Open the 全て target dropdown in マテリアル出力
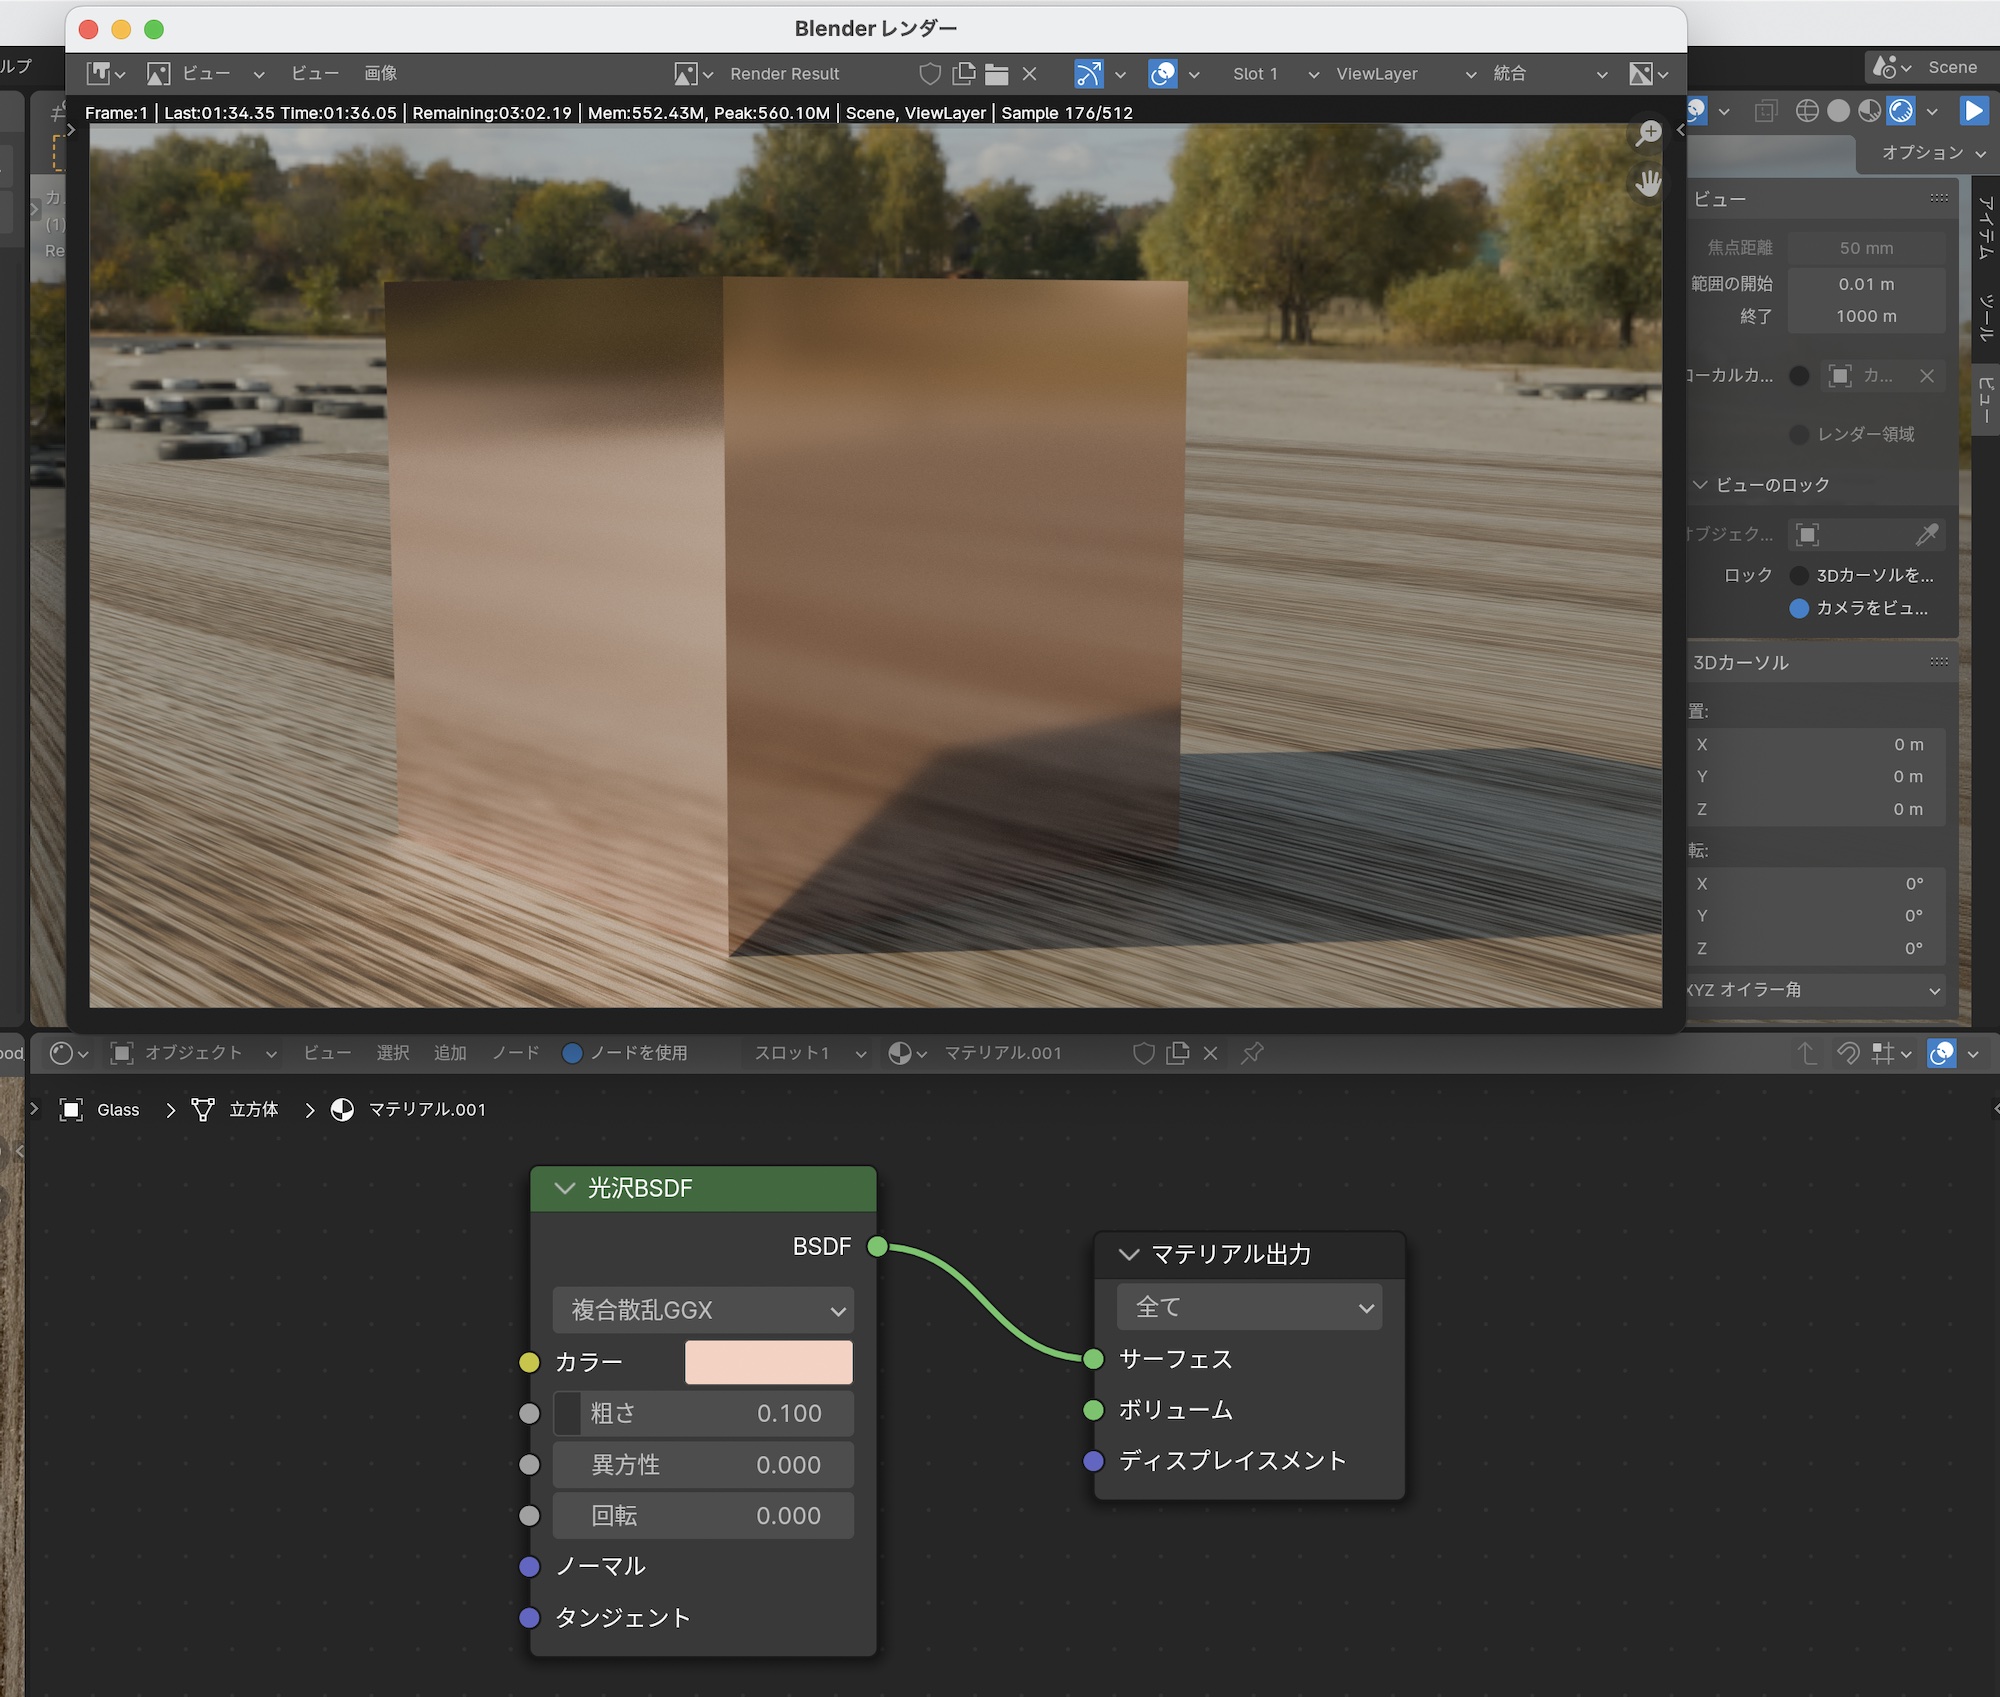2000x1697 pixels. tap(1249, 1307)
